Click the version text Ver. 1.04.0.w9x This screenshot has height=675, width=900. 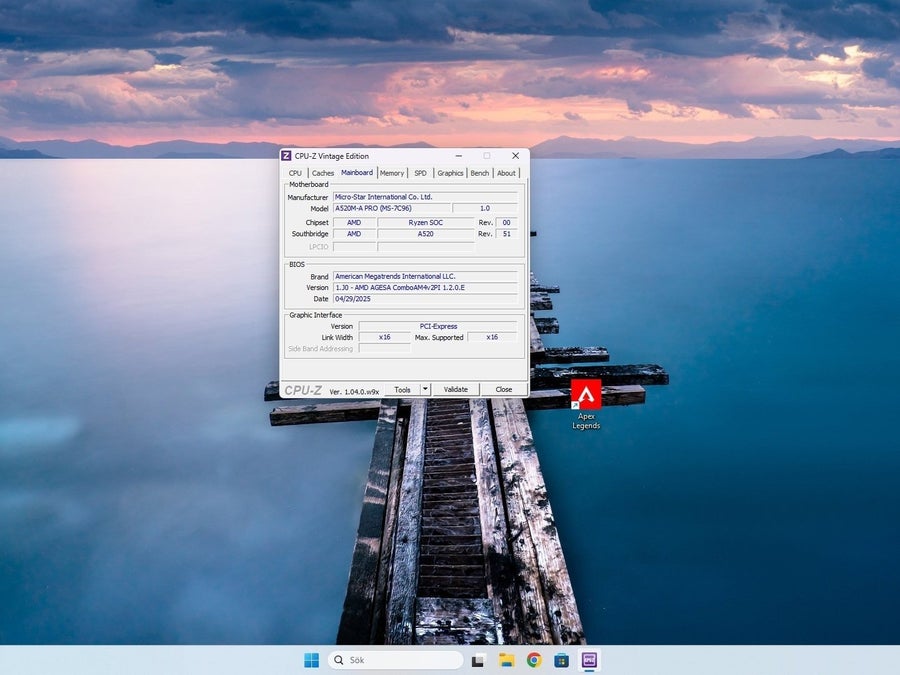(x=354, y=391)
